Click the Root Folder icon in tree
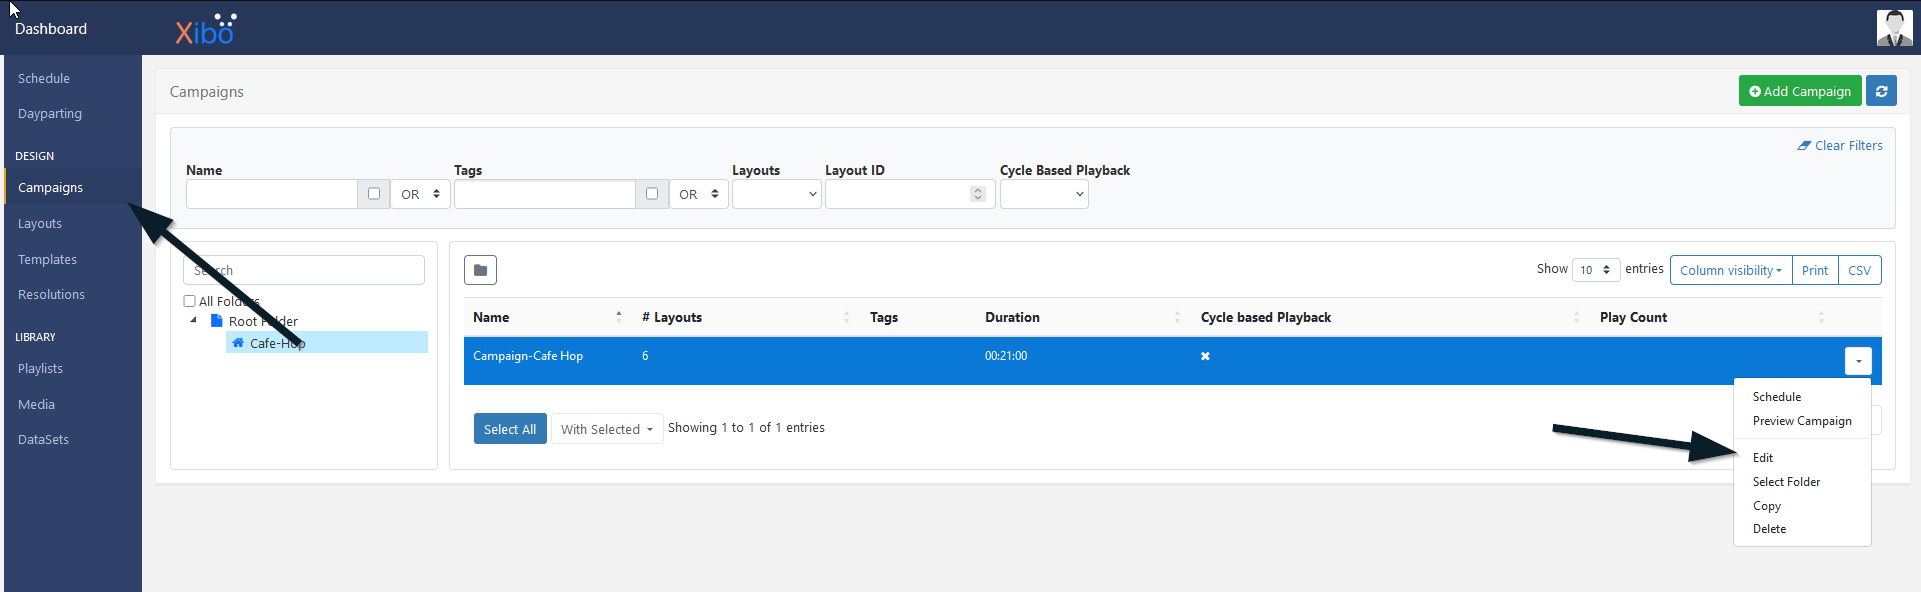1921x592 pixels. 216,321
